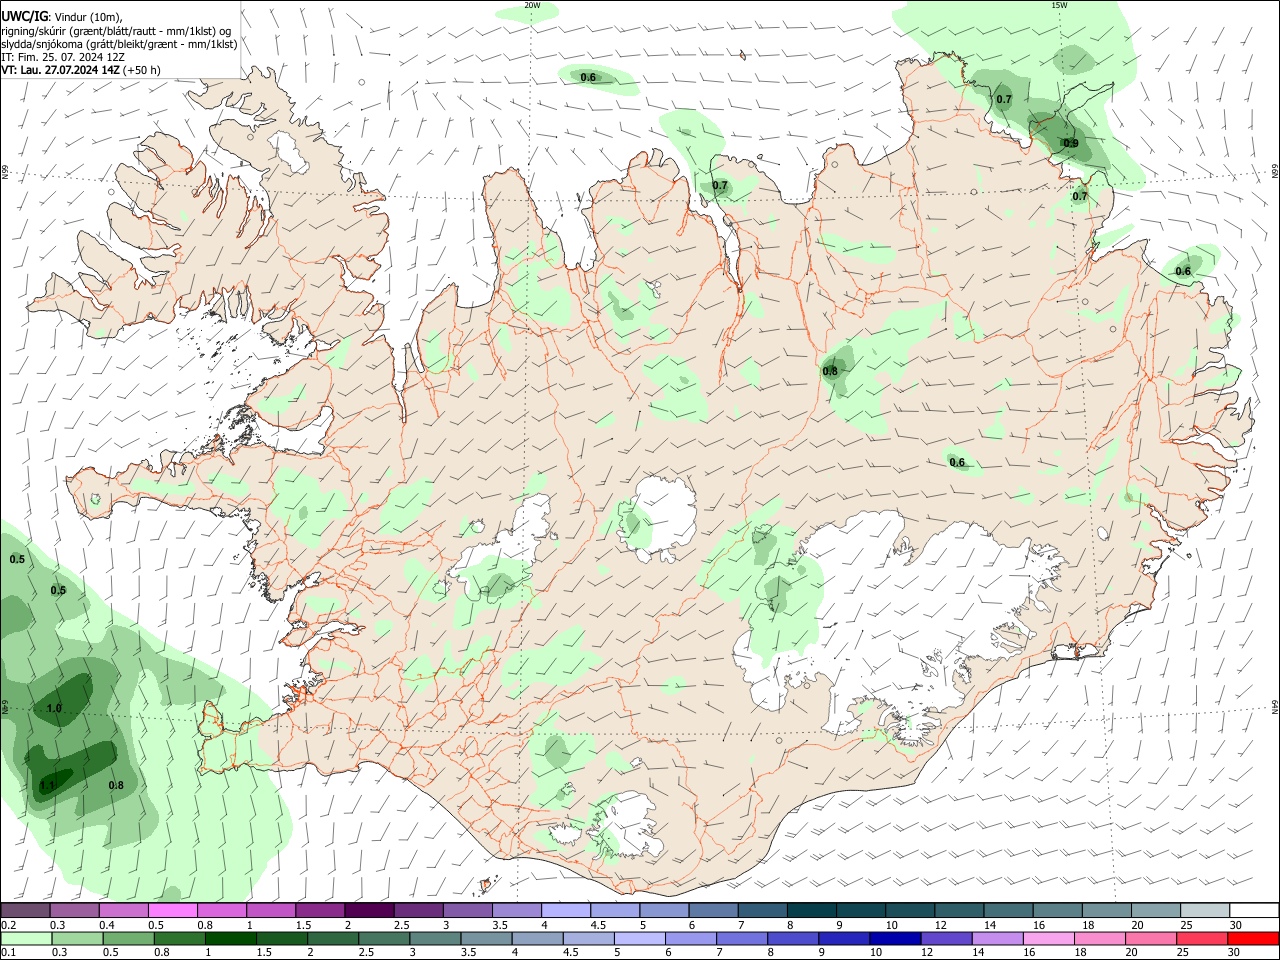Pick the bright pink 0.5 snow-scale swatch

(x=172, y=911)
